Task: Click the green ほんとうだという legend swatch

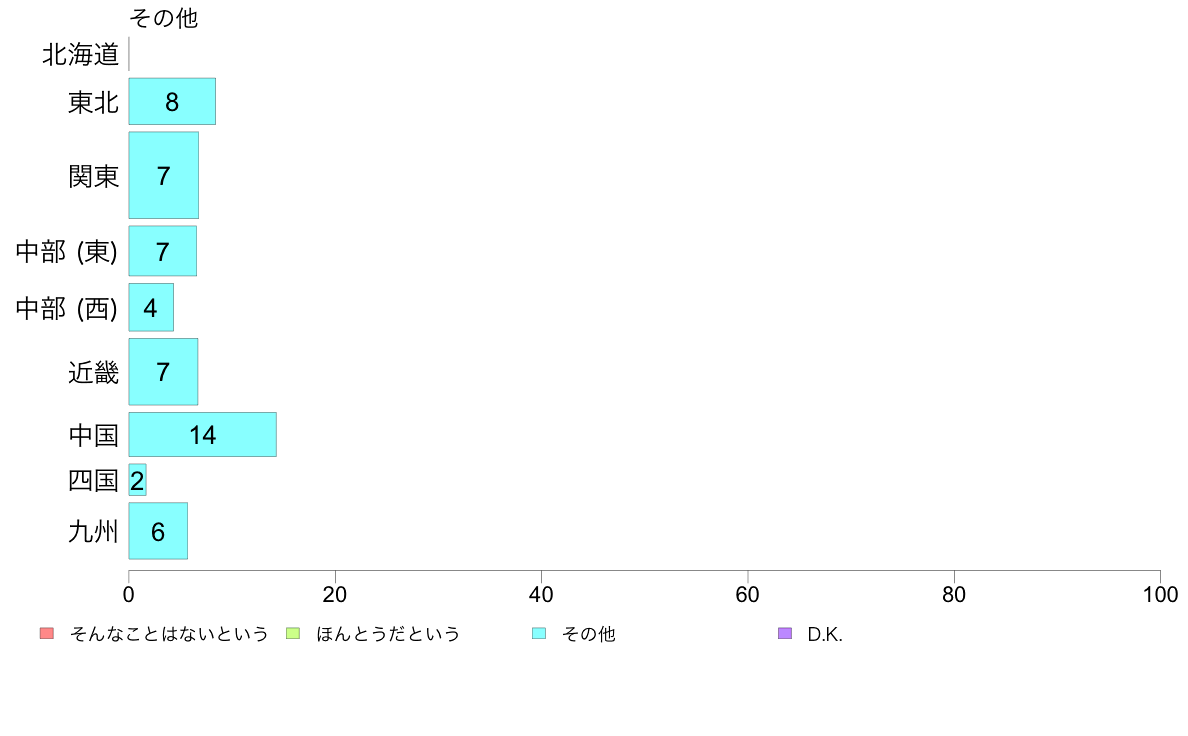Action: [x=292, y=633]
